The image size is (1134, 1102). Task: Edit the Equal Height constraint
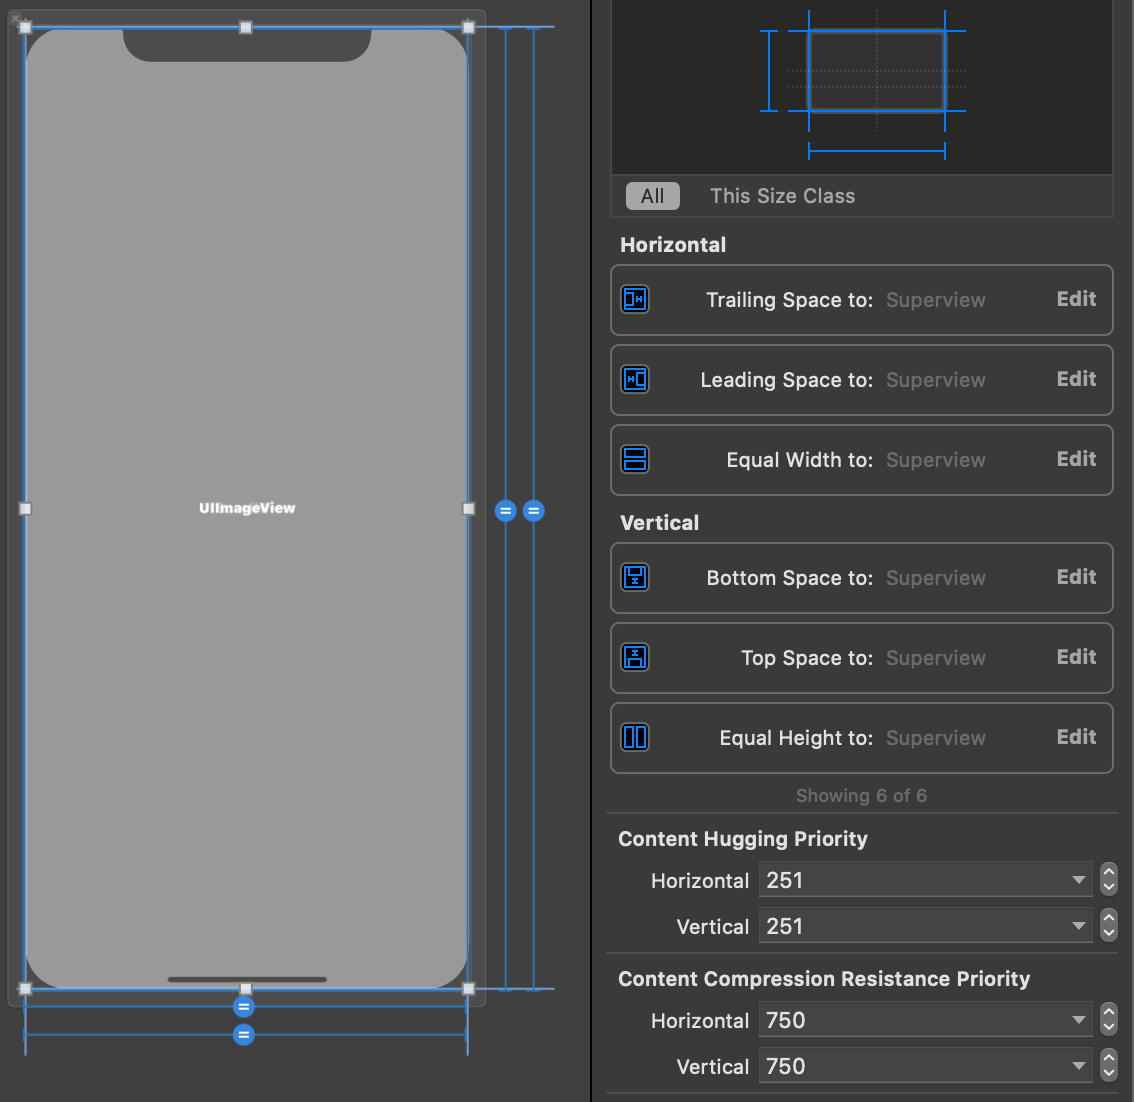[1076, 737]
